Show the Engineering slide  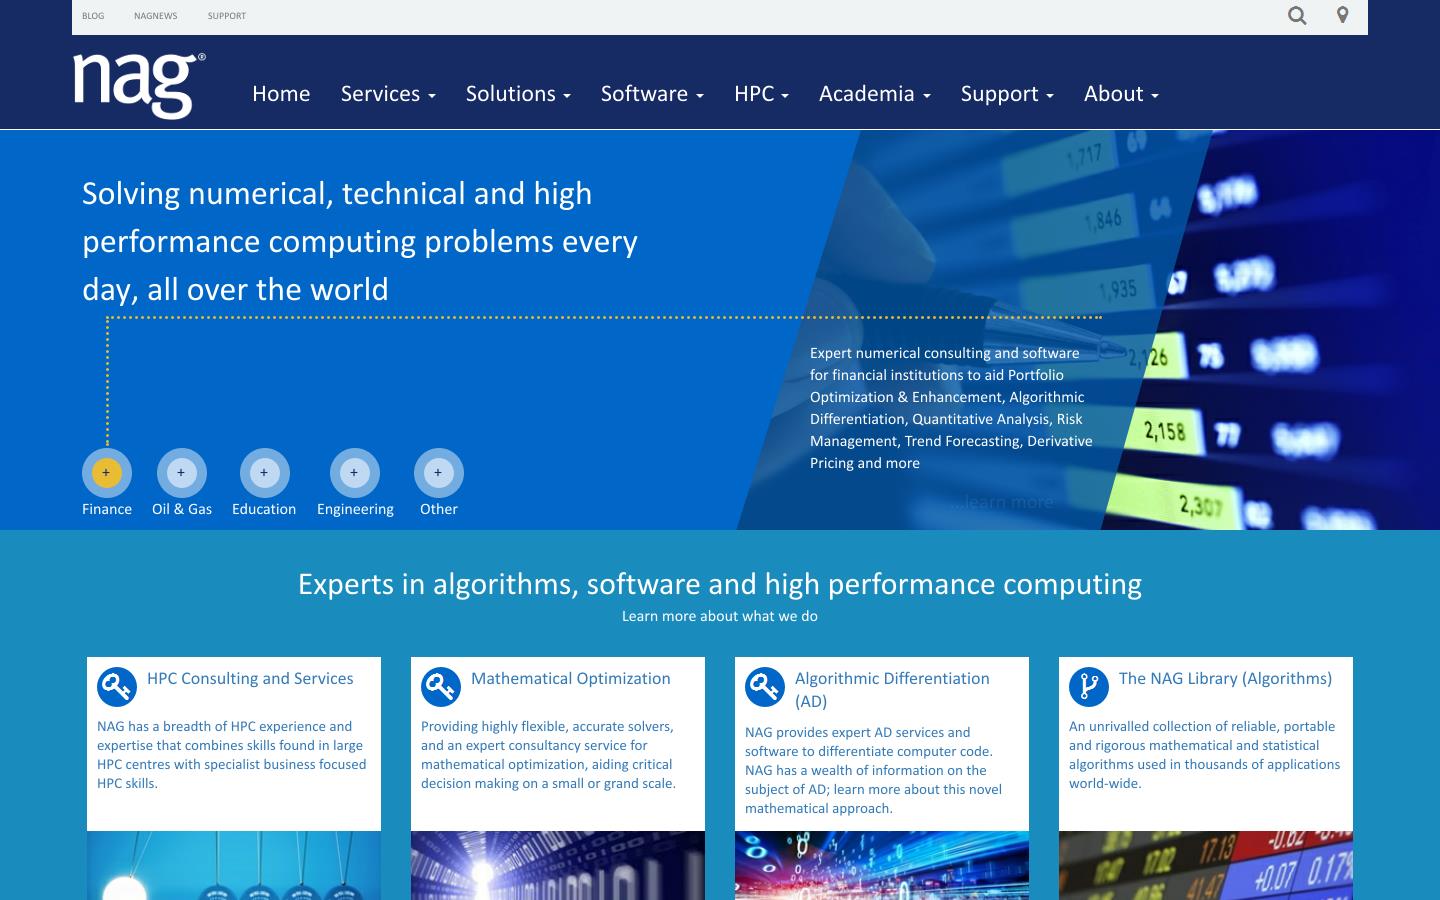[x=354, y=473]
